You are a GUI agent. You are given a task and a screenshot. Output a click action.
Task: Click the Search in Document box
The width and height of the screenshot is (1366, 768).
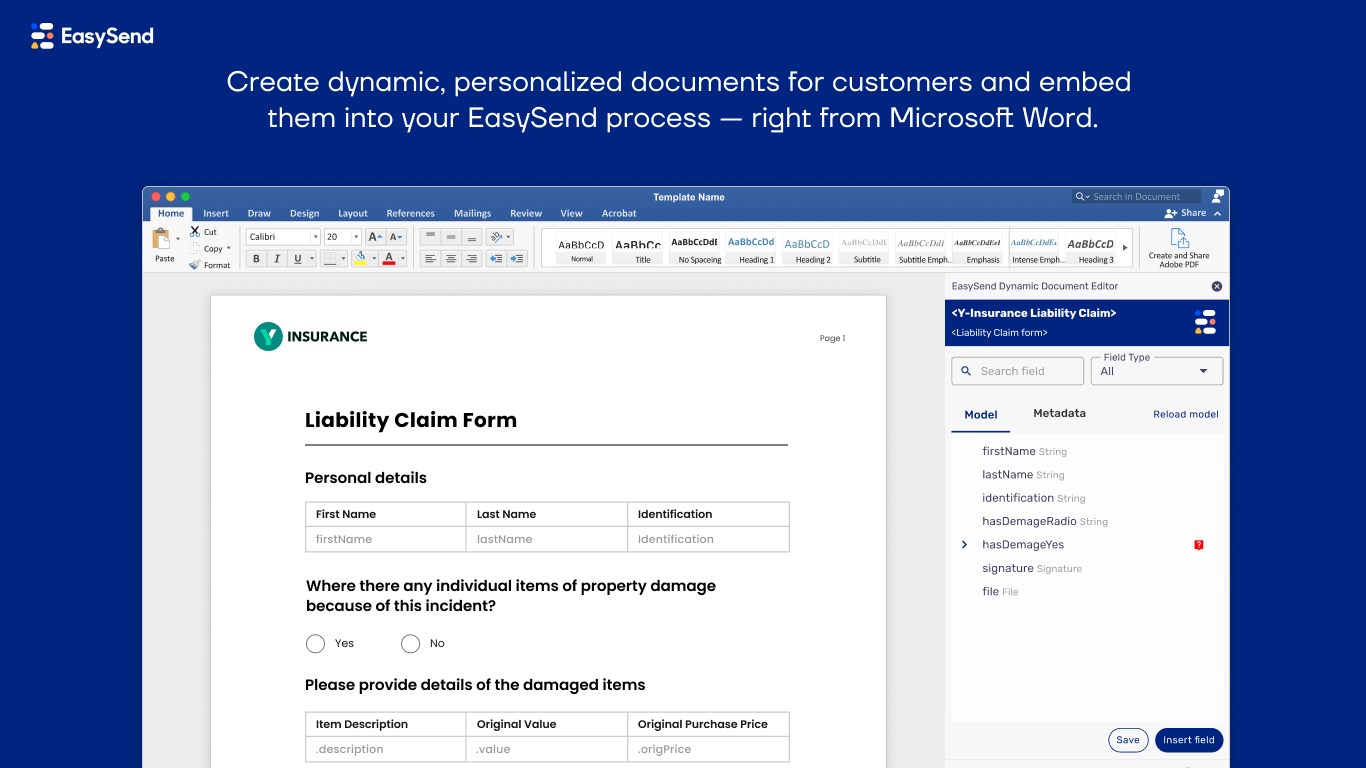(1137, 197)
